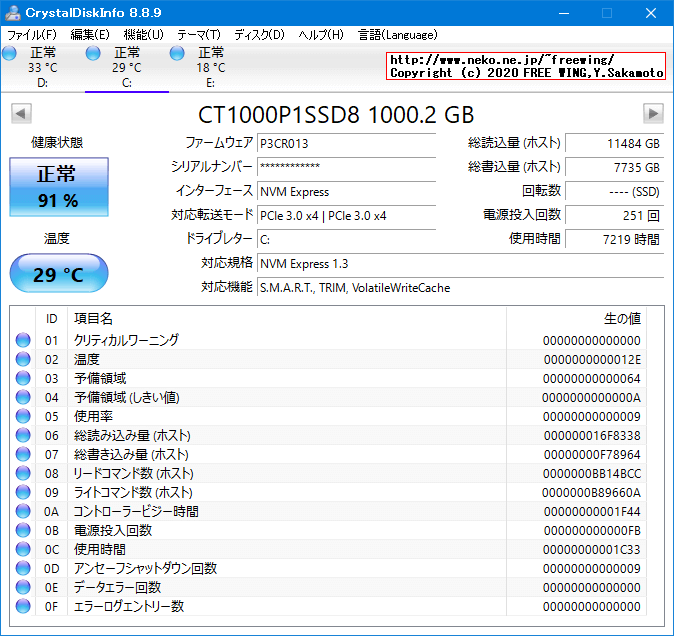Select raw value 000000016F8338

pos(592,436)
